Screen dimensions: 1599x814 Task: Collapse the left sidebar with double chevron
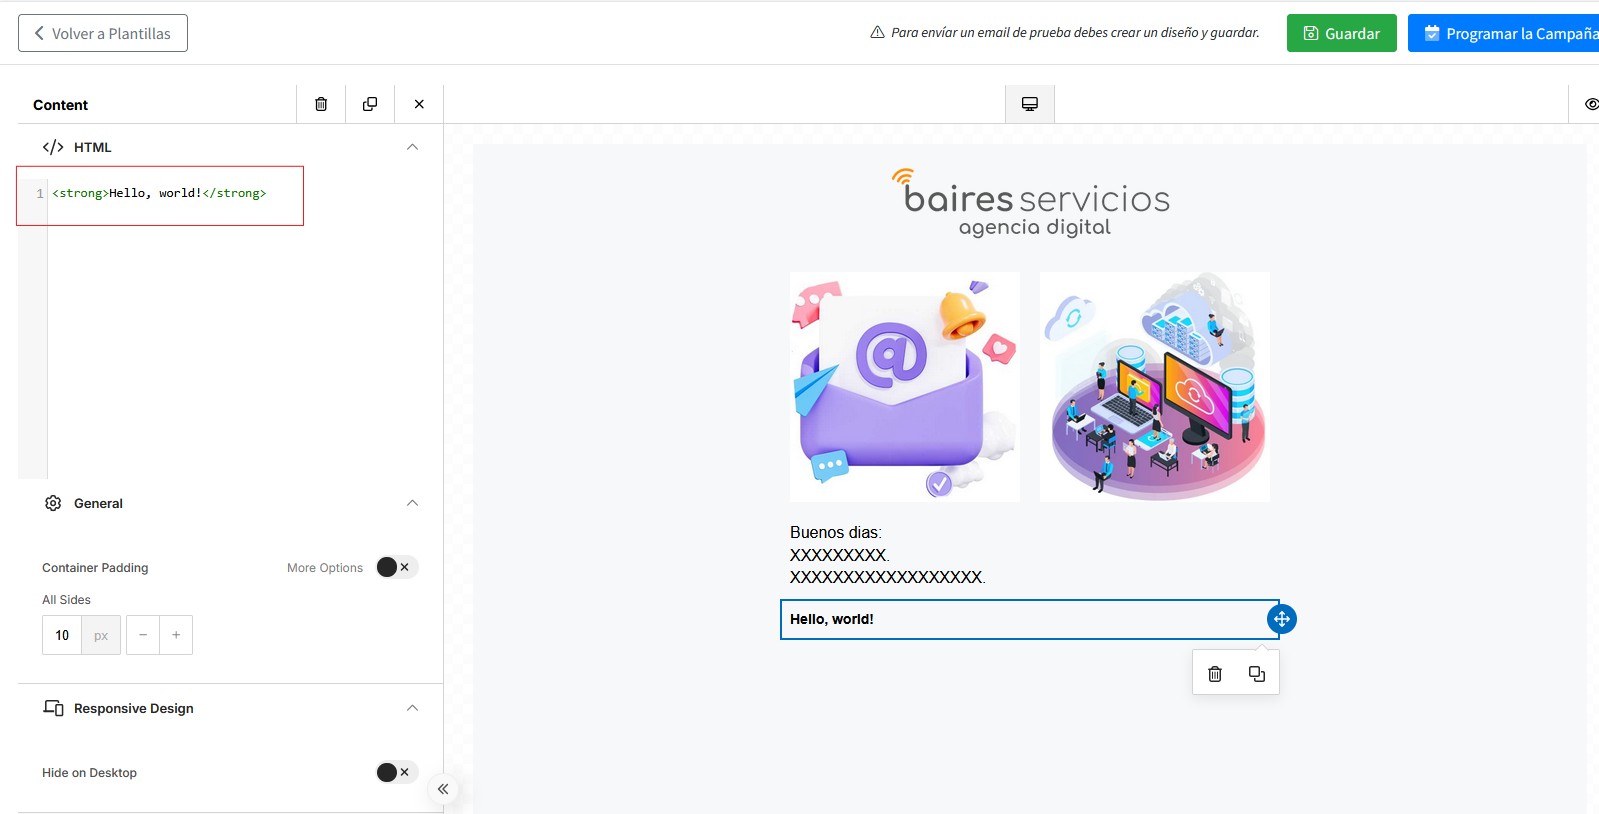pyautogui.click(x=443, y=789)
